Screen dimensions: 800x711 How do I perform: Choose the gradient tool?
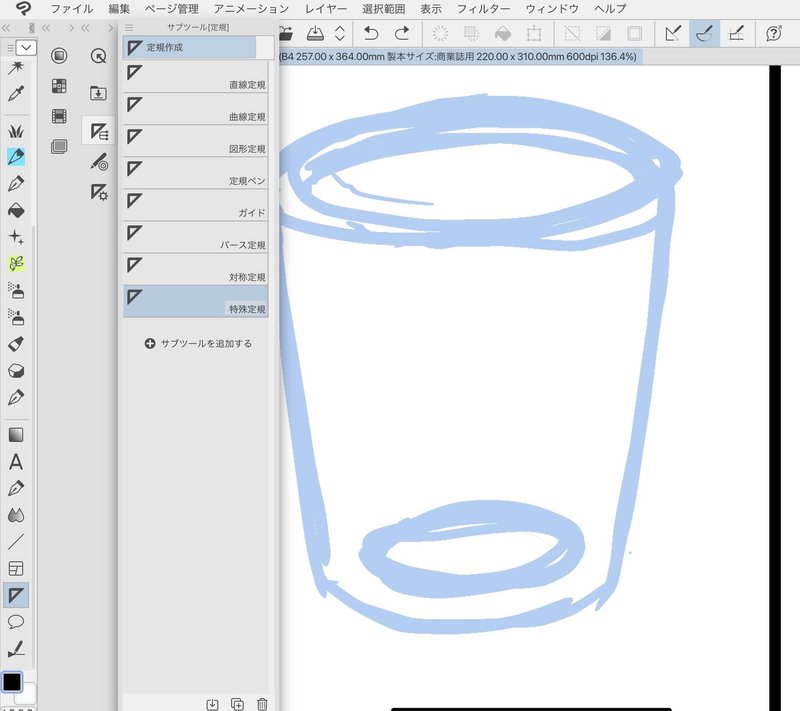coord(16,435)
